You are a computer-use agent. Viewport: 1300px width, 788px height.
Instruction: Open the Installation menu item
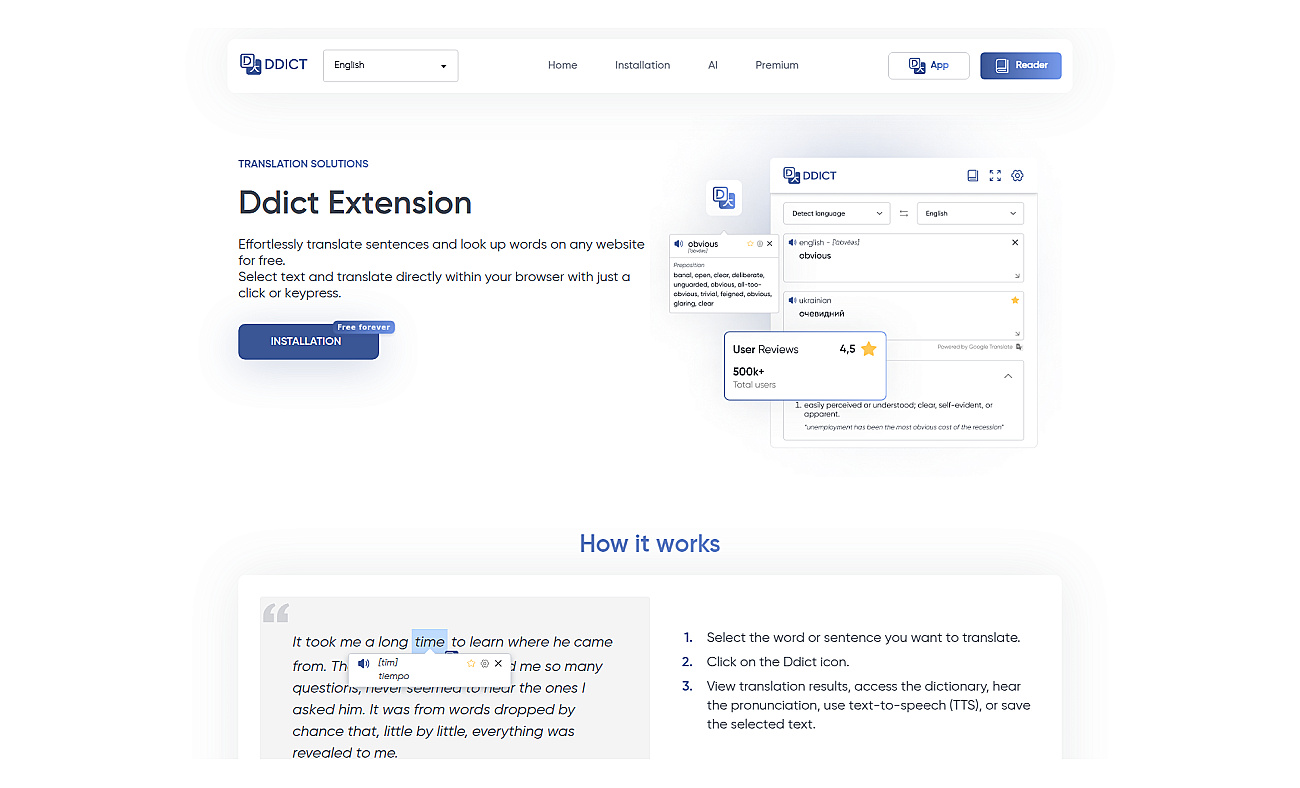click(x=642, y=65)
